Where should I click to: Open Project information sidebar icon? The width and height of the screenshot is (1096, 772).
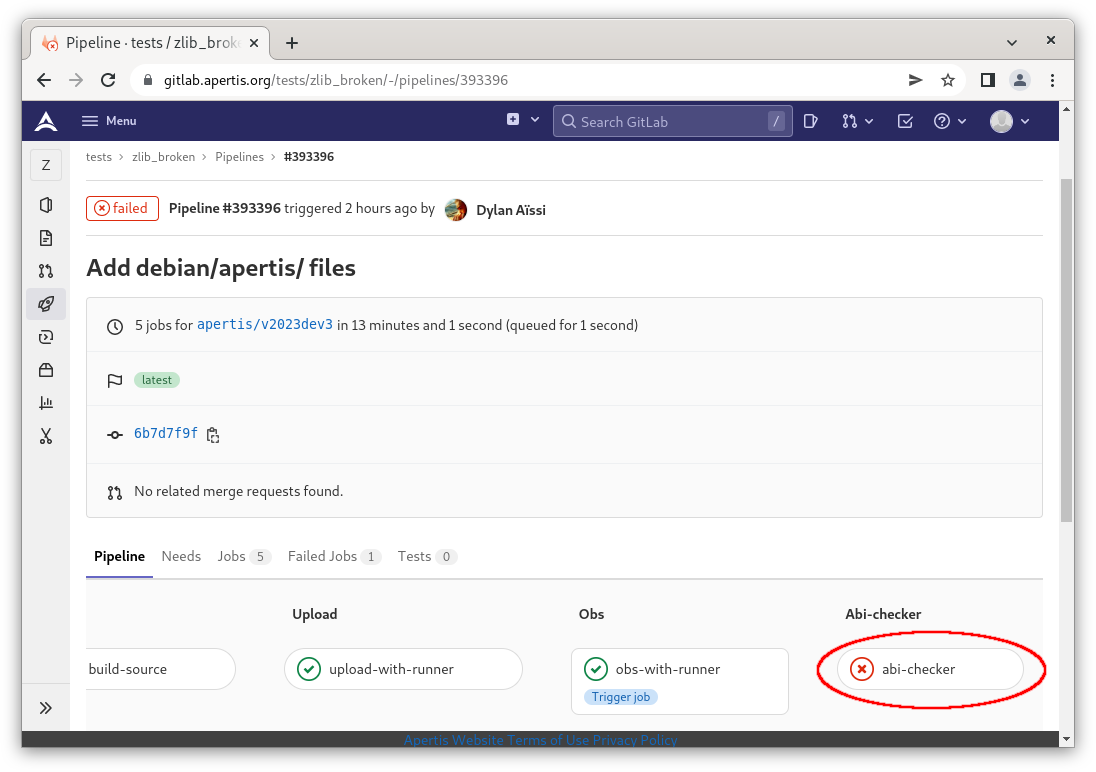click(46, 205)
